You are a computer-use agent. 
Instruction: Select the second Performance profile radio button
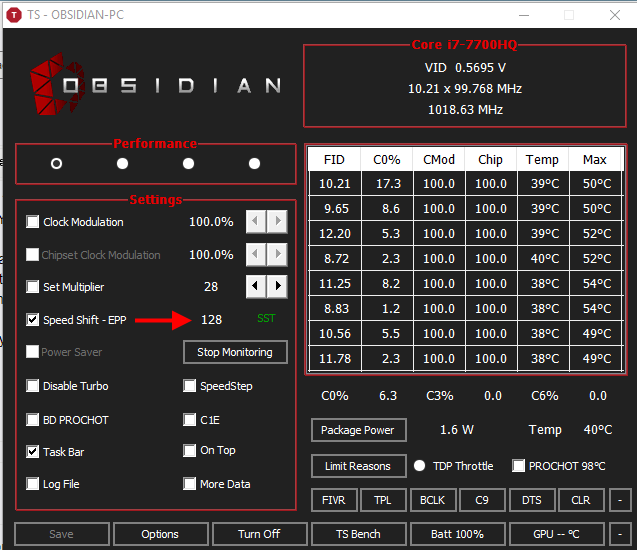[x=122, y=164]
